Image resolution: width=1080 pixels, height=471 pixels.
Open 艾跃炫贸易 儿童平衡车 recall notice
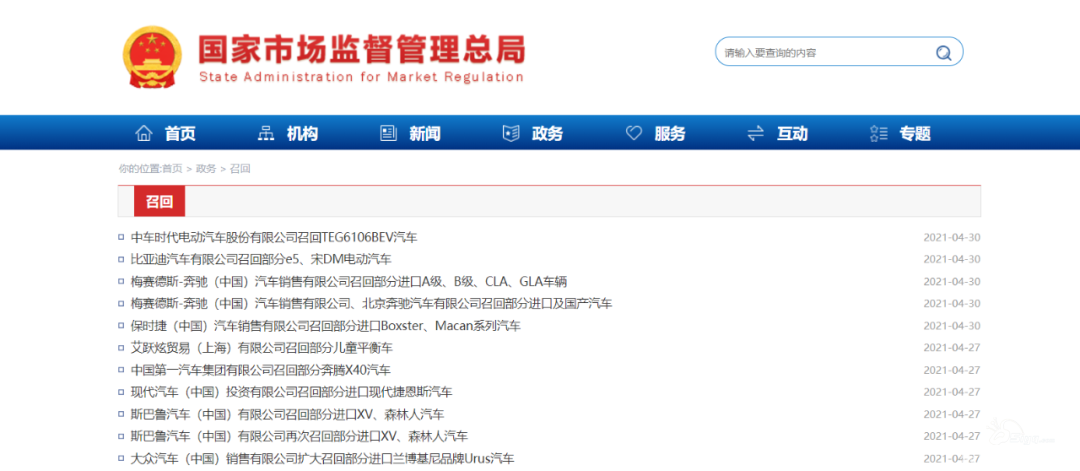click(262, 348)
